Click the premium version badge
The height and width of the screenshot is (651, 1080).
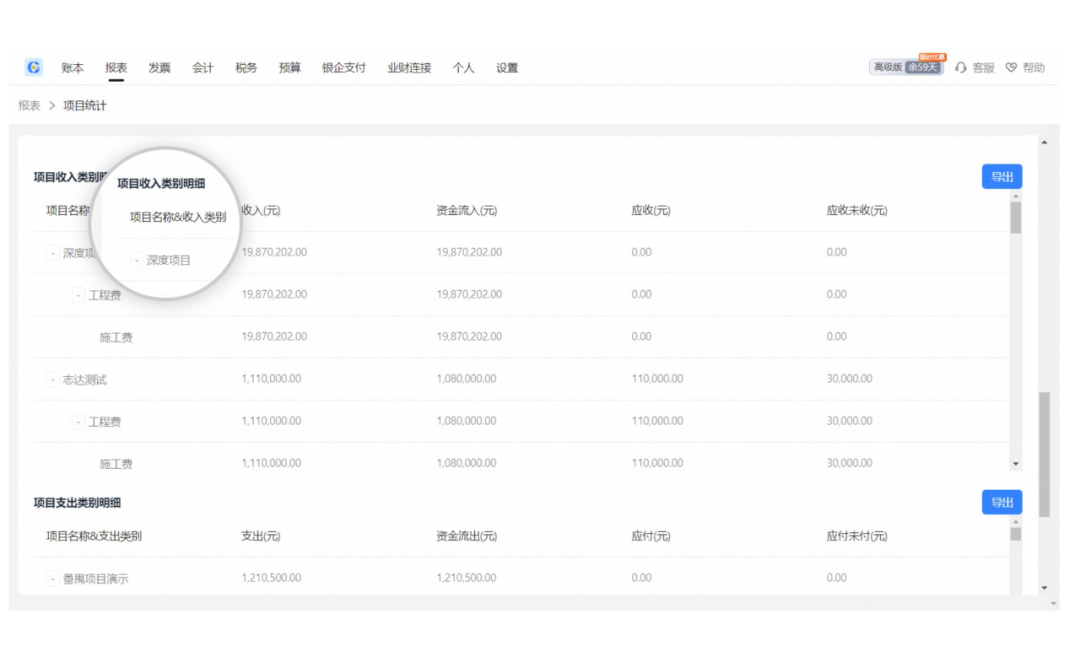click(x=905, y=67)
